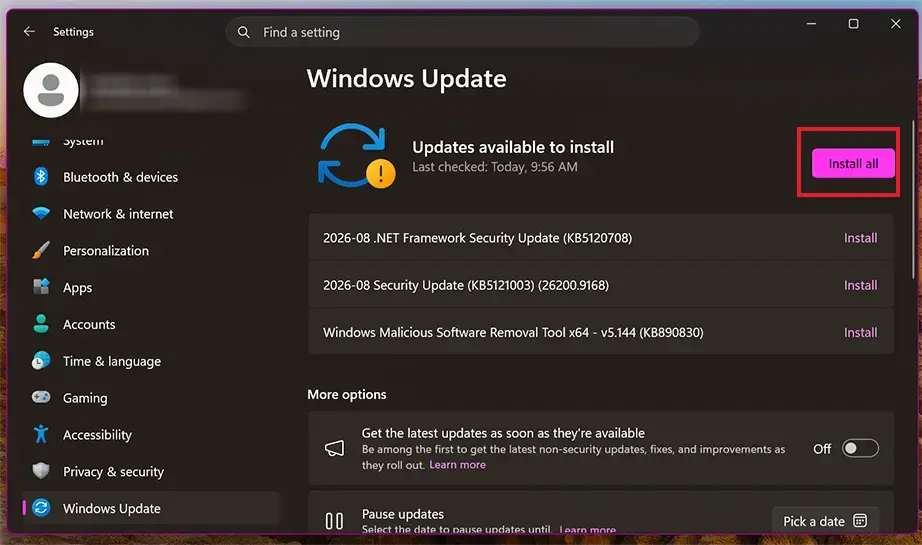Click the Accounts person icon
The image size is (922, 545).
tap(41, 324)
